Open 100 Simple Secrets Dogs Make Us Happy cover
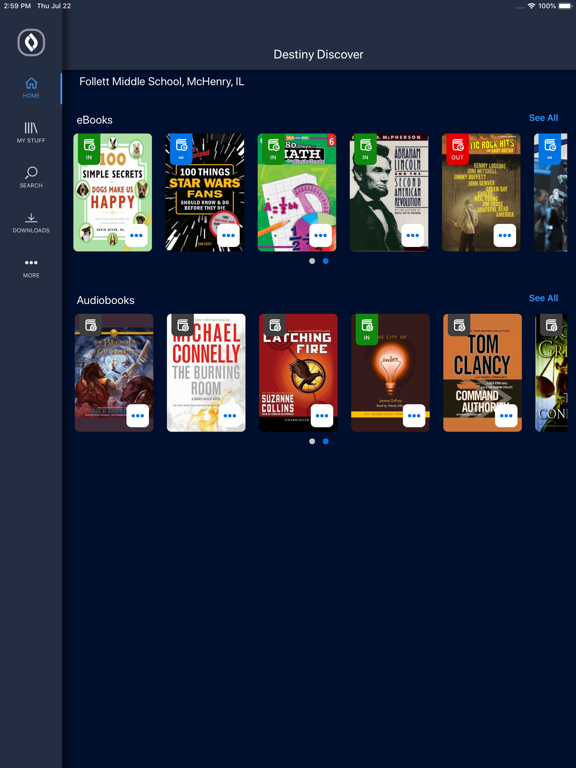Image resolution: width=576 pixels, height=768 pixels. tap(113, 192)
